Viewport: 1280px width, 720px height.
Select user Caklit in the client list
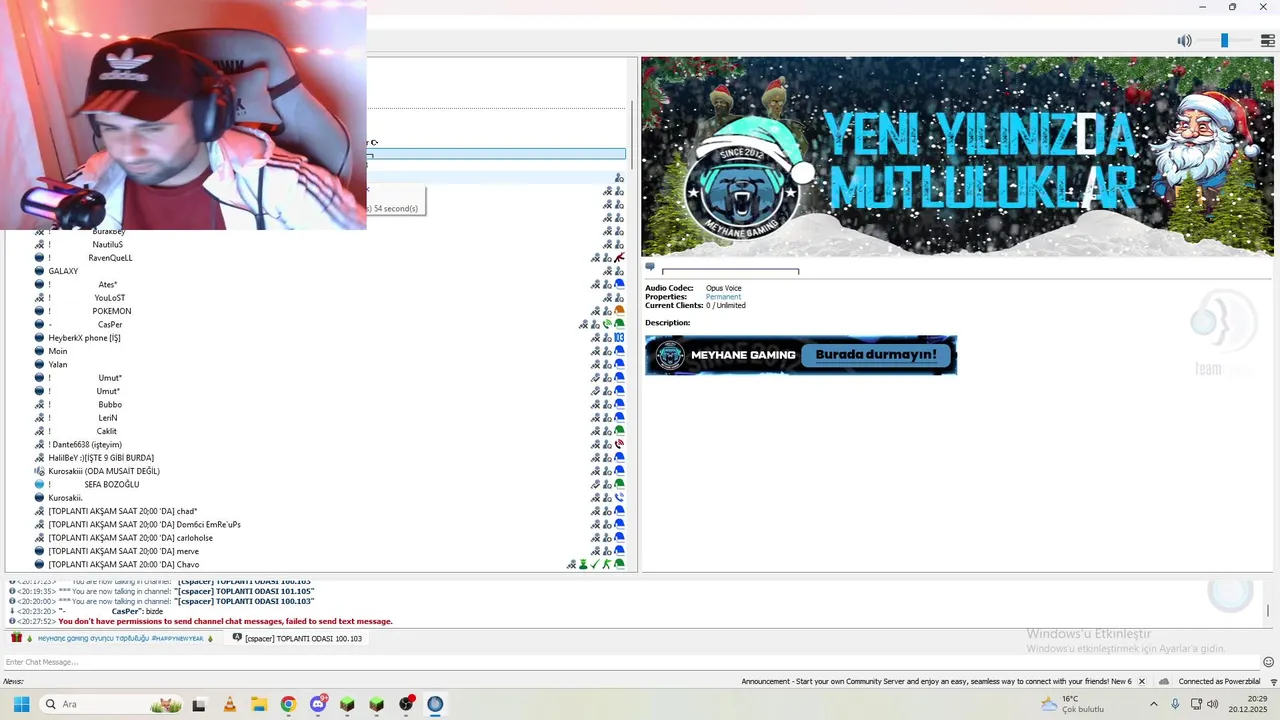[x=106, y=431]
